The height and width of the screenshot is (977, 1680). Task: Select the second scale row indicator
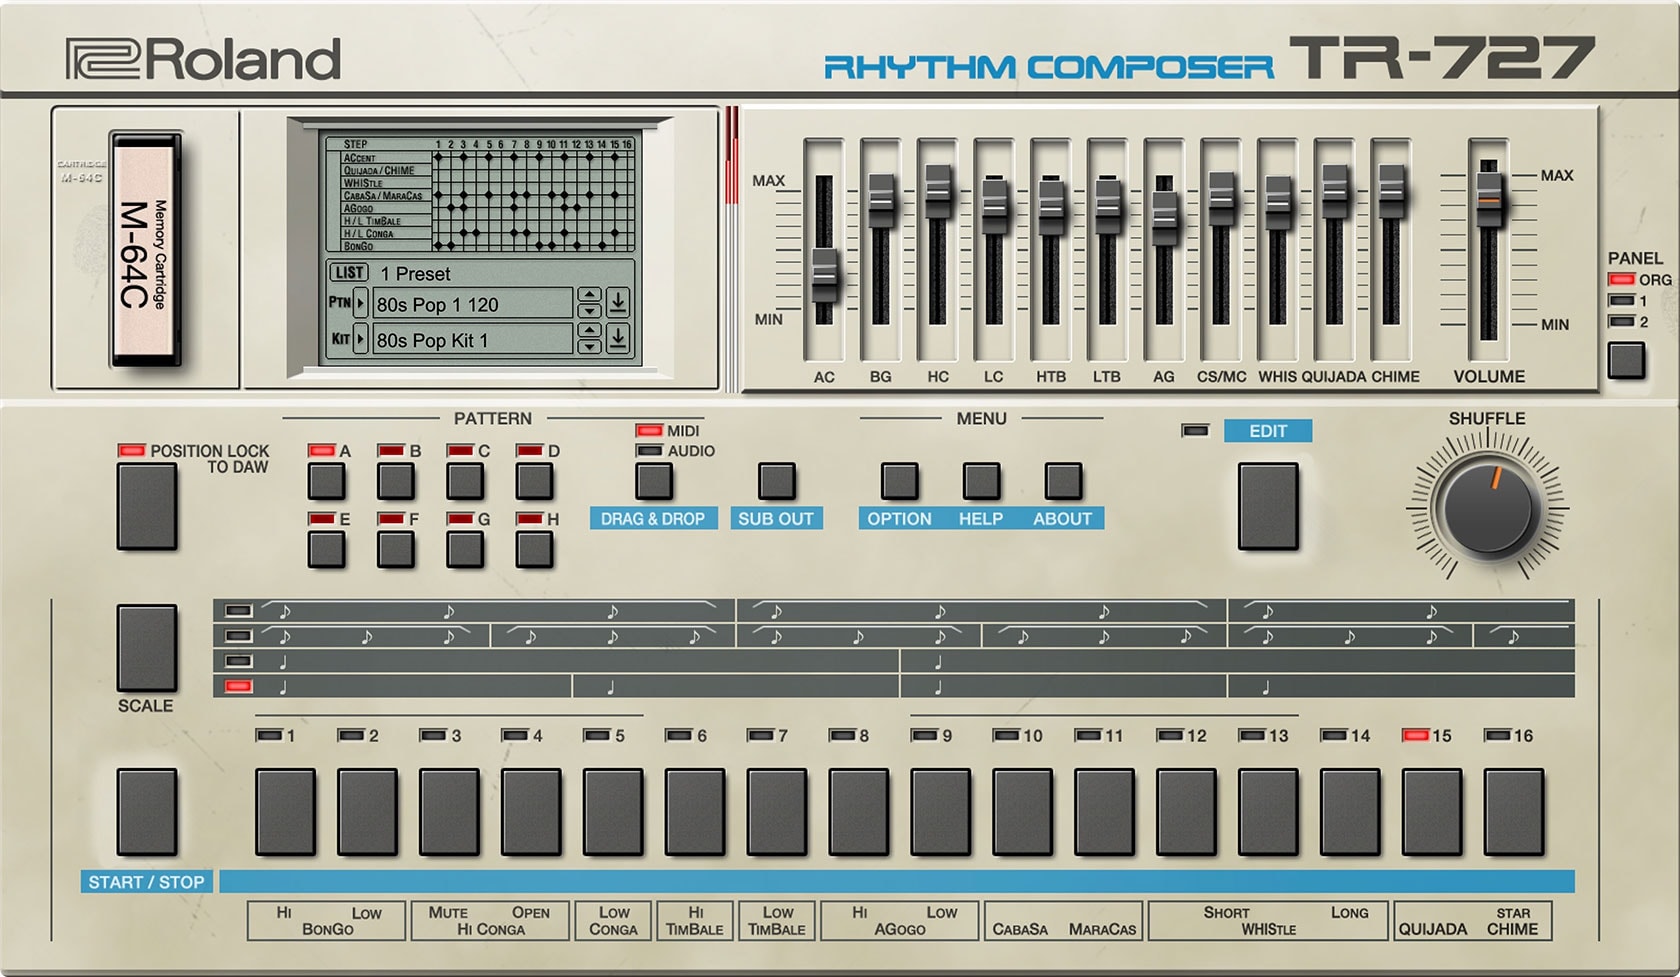click(239, 636)
